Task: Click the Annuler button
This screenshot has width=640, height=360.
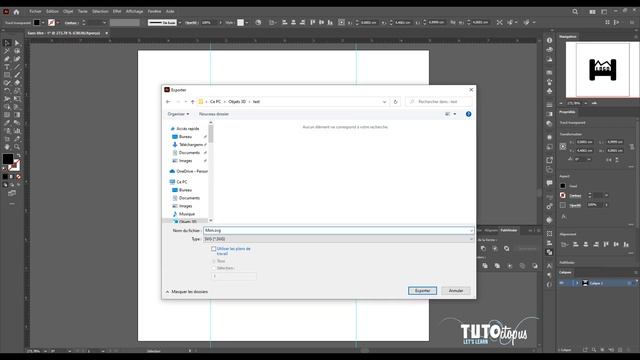Action: [456, 291]
